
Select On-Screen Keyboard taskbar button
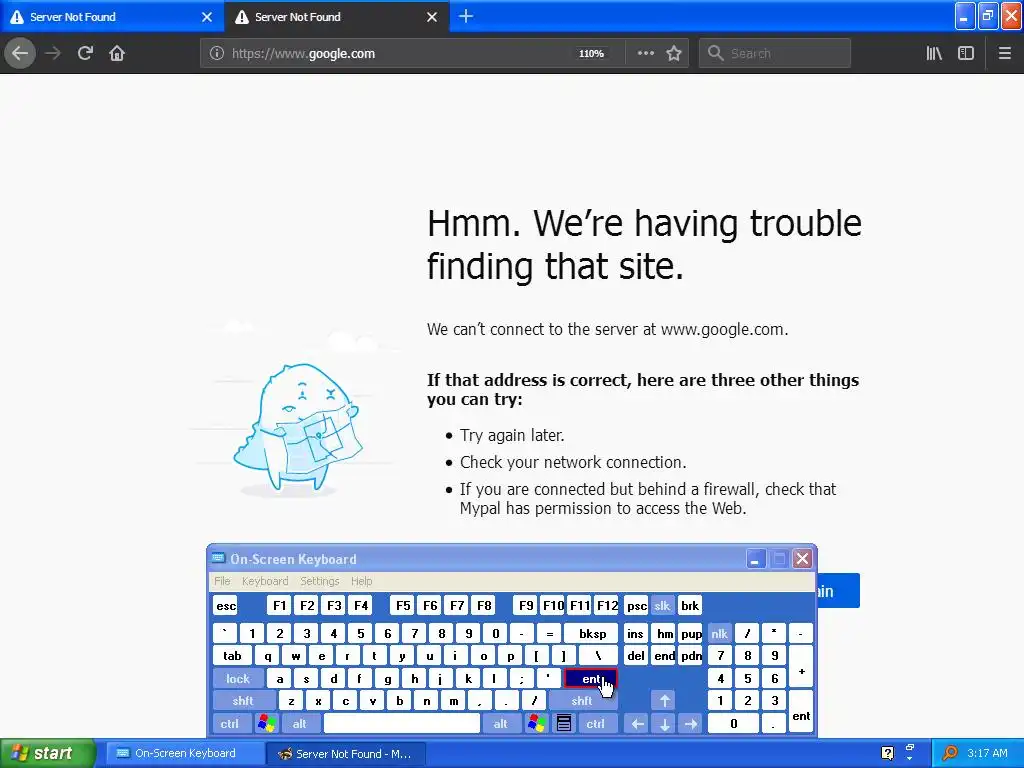pos(184,753)
